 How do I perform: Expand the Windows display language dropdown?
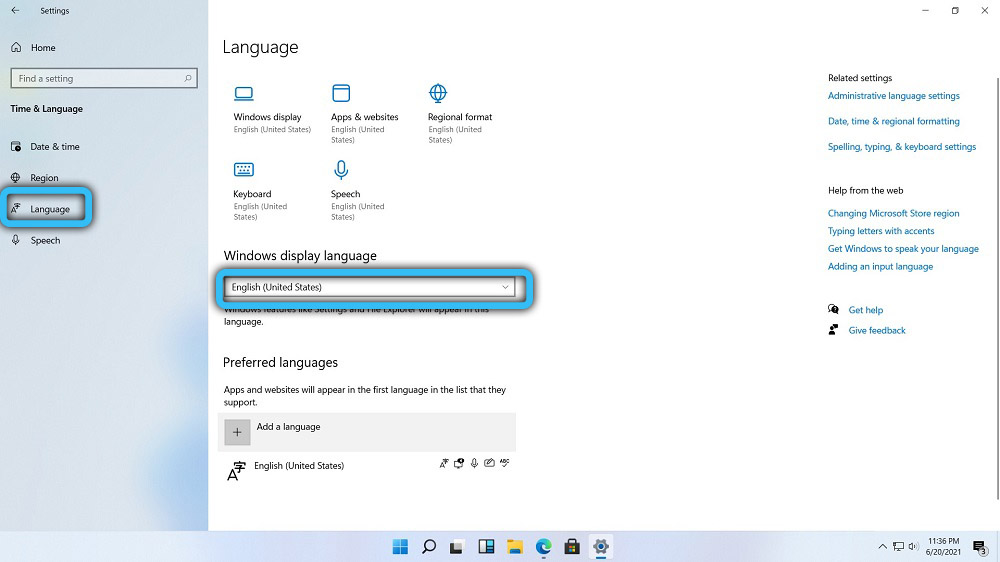pos(370,287)
